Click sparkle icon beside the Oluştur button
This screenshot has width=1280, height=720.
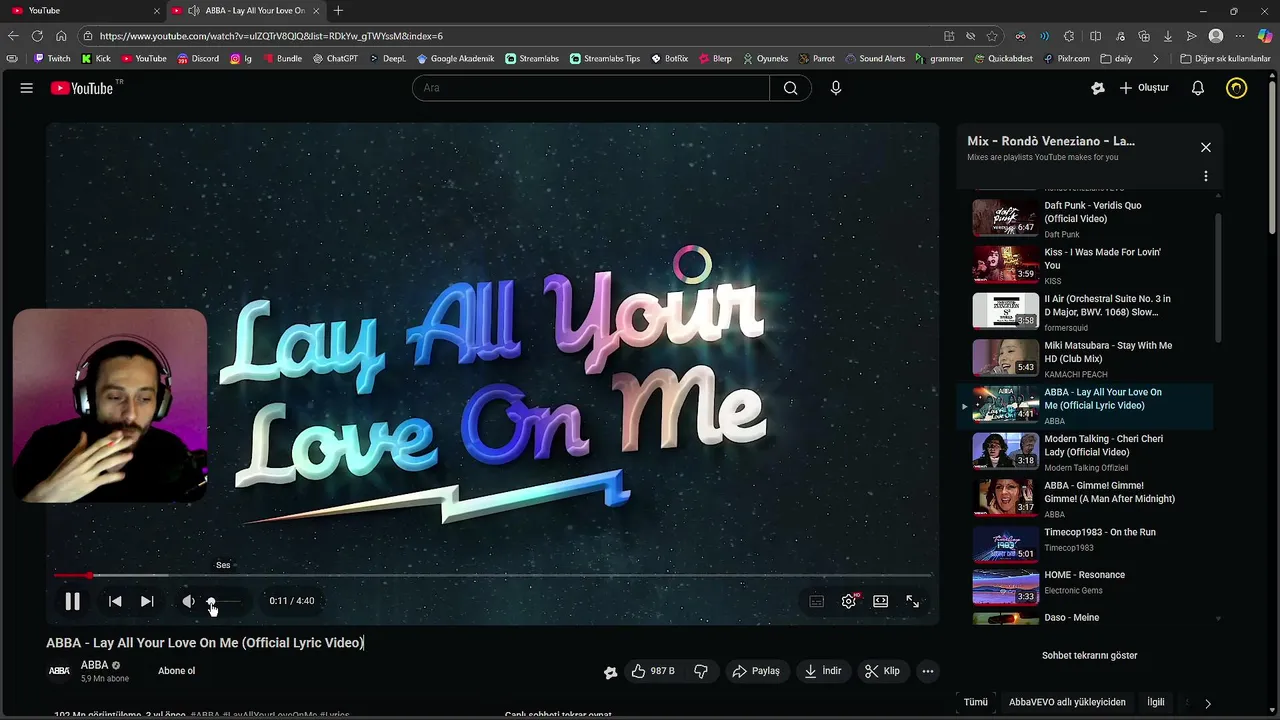(1098, 88)
